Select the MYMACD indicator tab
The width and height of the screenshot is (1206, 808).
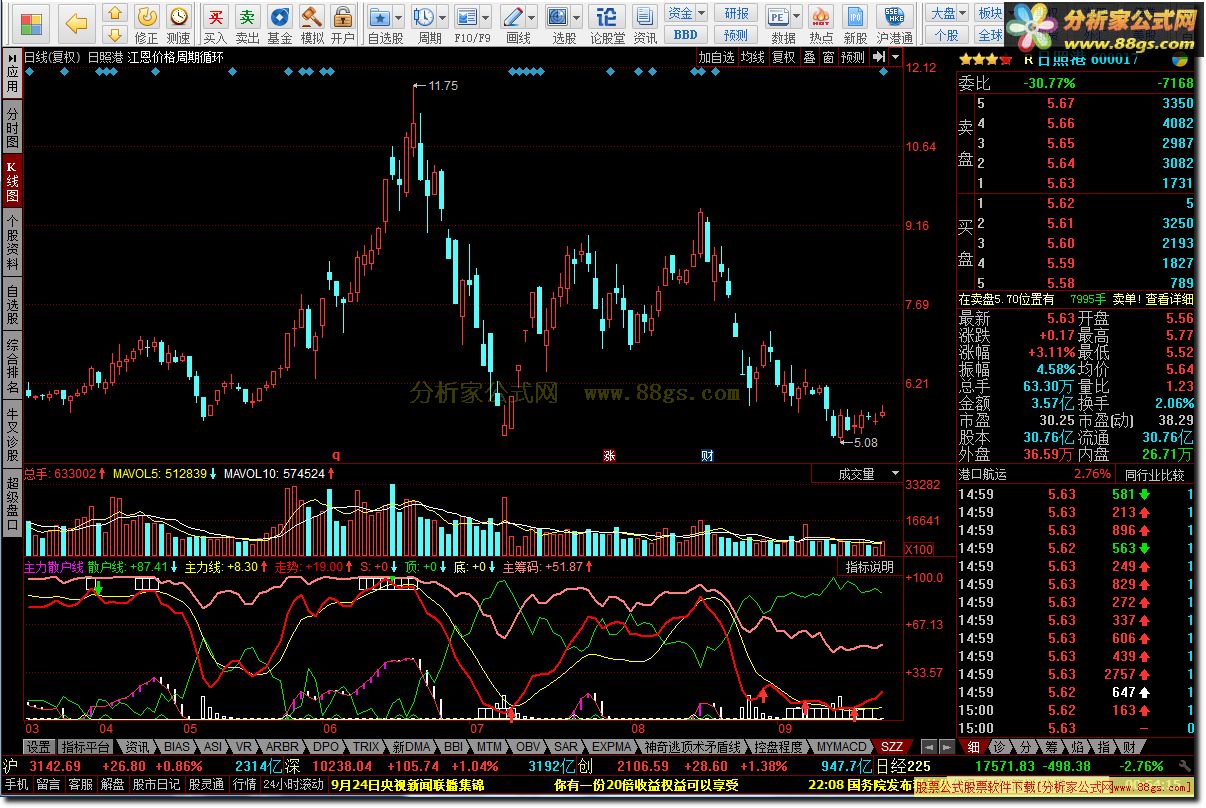coord(841,747)
